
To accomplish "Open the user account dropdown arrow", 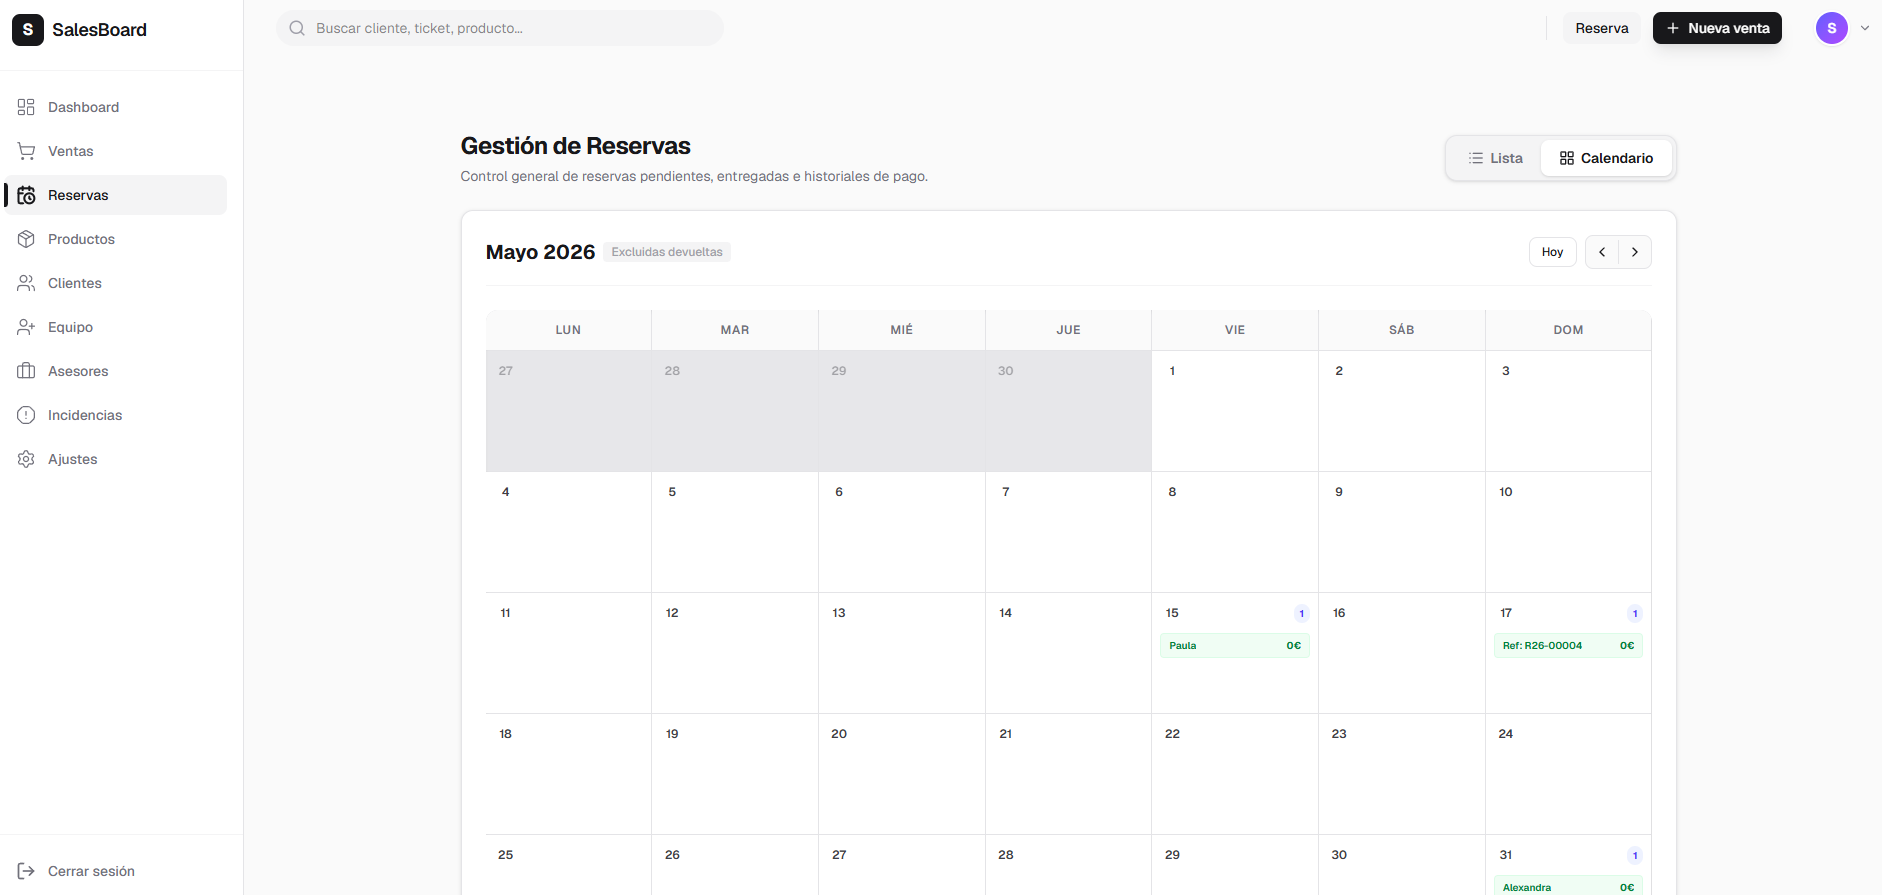I will point(1865,28).
